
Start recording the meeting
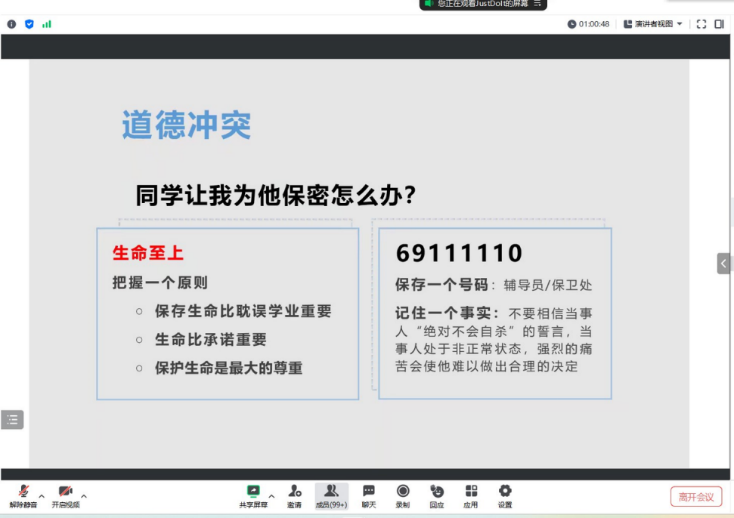(403, 492)
